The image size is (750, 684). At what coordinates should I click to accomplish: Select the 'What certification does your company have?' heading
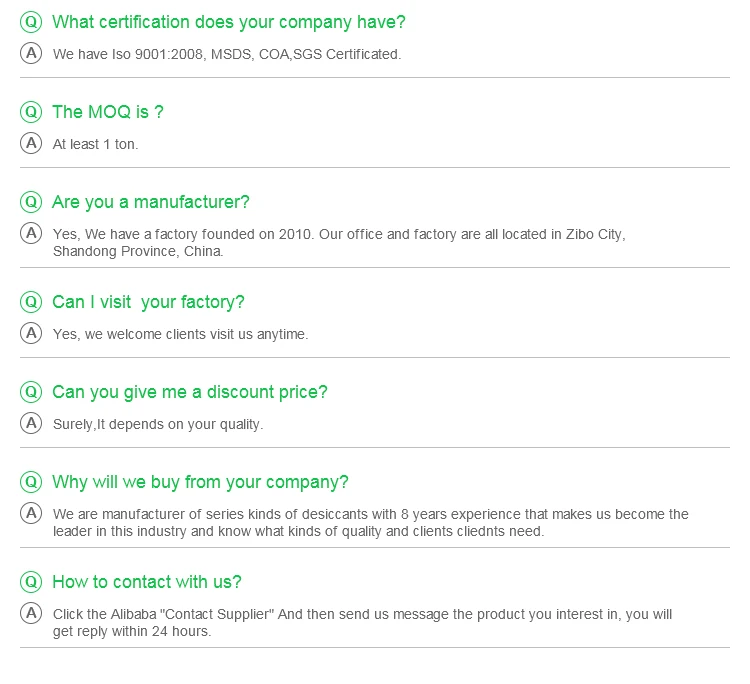[229, 22]
